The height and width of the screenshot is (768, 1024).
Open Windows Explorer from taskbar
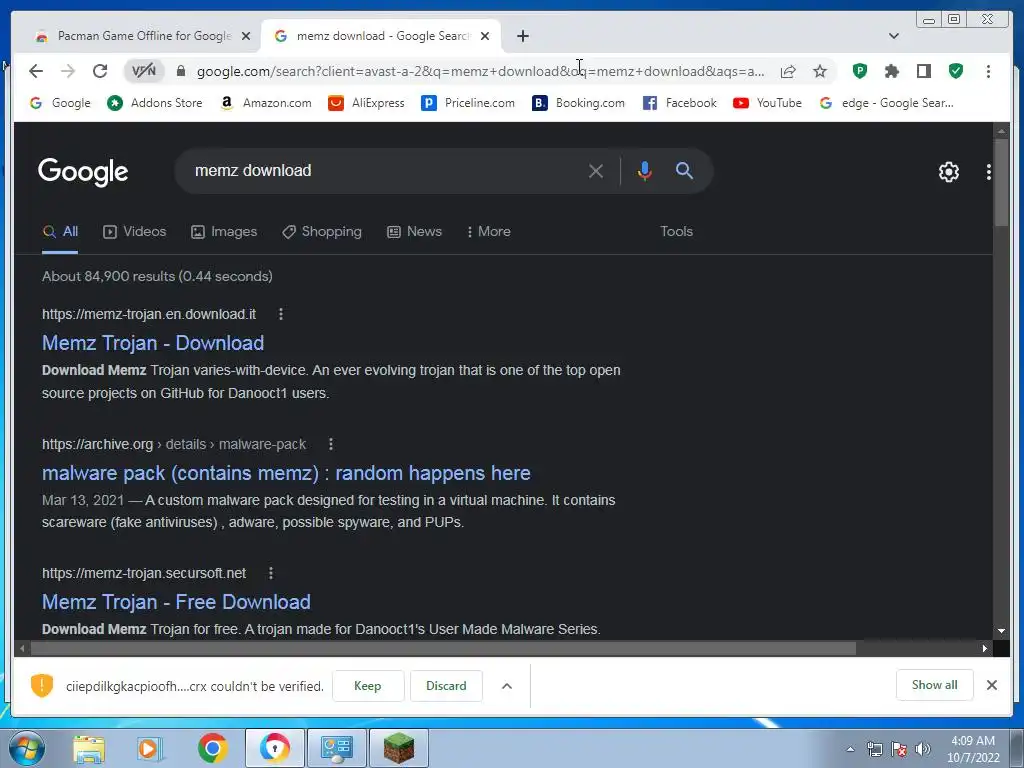pos(88,748)
